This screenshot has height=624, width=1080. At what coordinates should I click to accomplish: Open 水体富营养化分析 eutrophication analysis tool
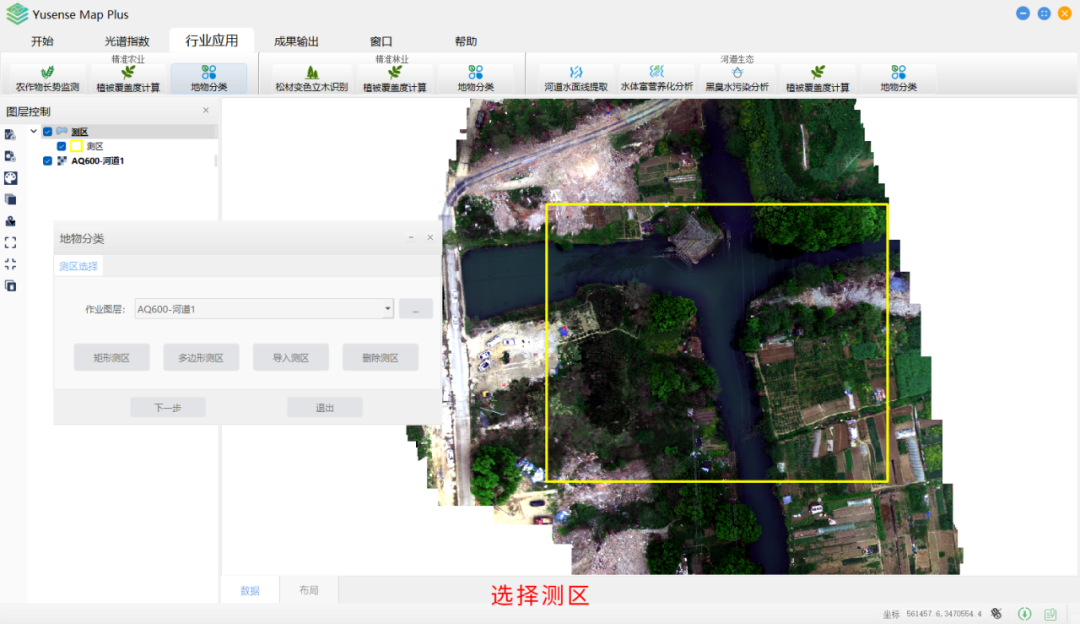(x=656, y=78)
